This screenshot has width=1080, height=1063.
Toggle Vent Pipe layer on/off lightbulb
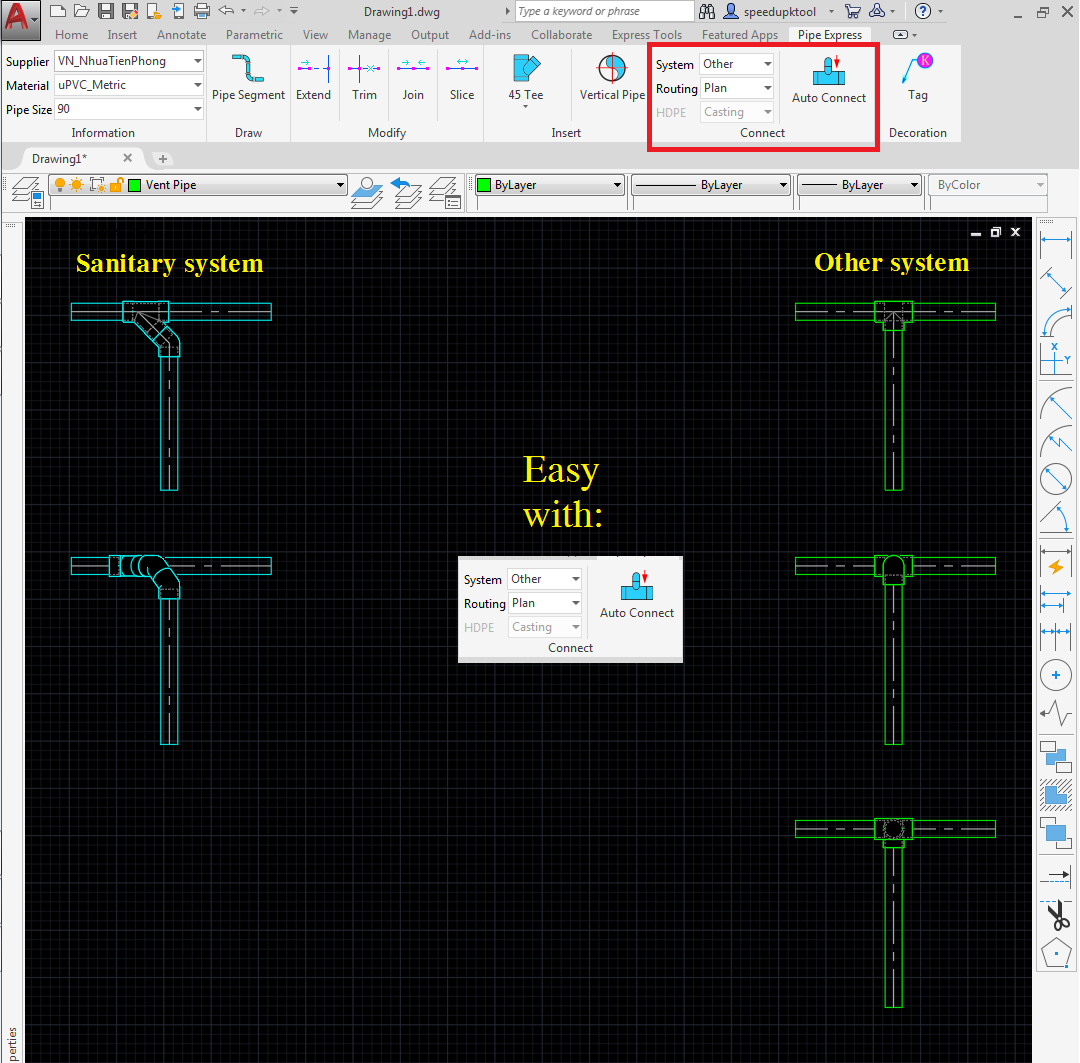pyautogui.click(x=60, y=185)
